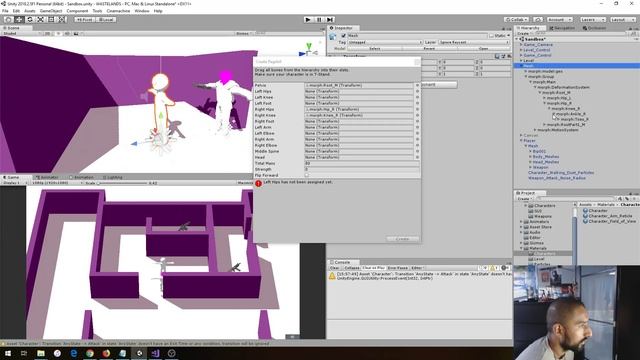Switch to the Animator tab
640x360 pixels.
pos(47,177)
